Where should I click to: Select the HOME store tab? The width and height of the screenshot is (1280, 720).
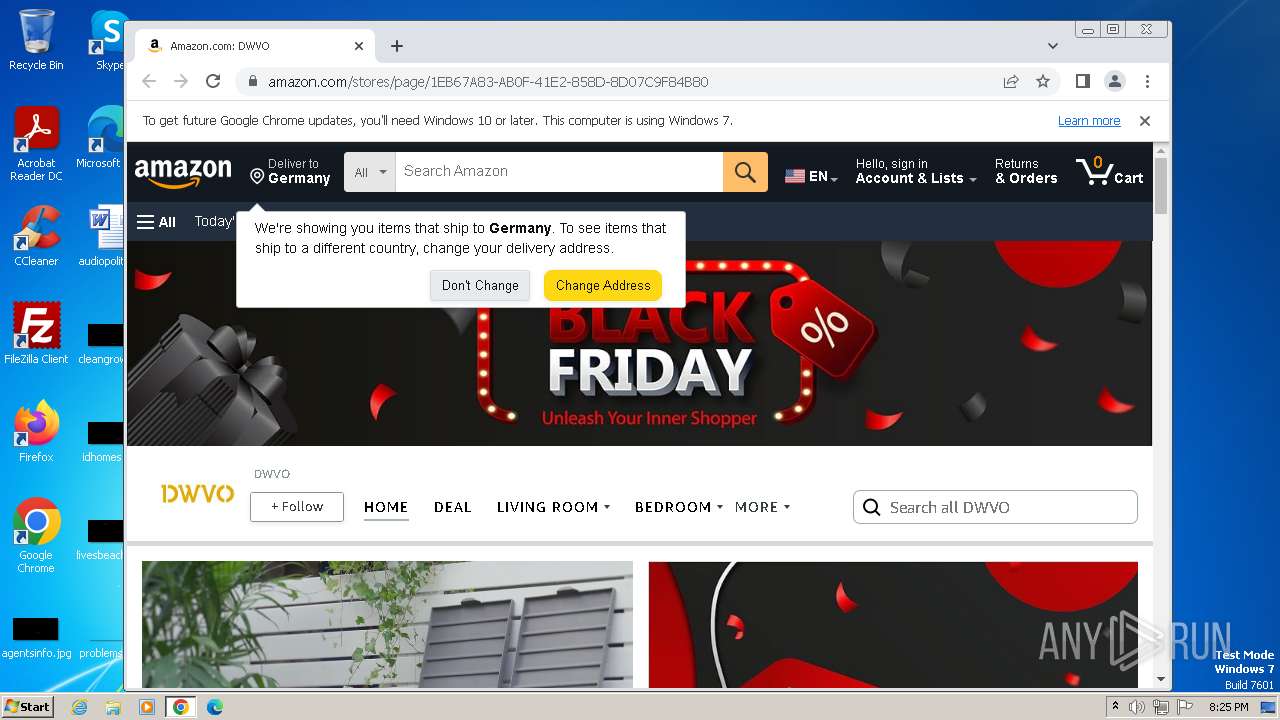pyautogui.click(x=386, y=507)
